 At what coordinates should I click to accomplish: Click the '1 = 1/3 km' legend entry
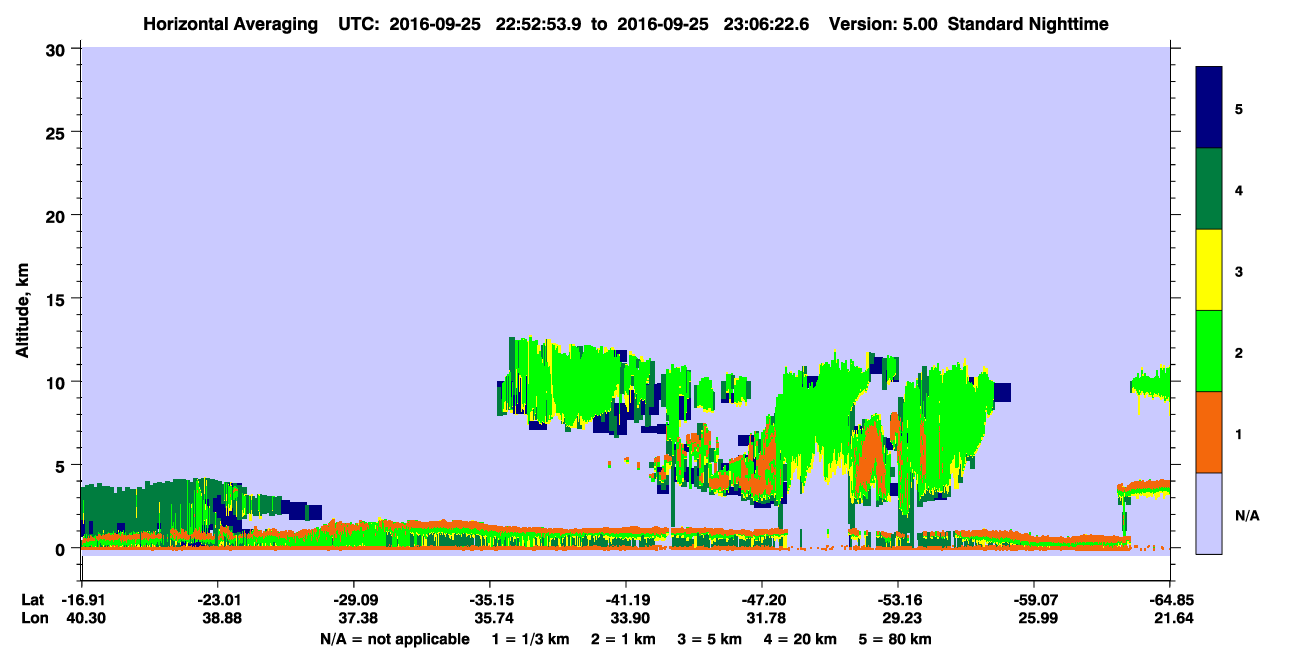tap(529, 639)
